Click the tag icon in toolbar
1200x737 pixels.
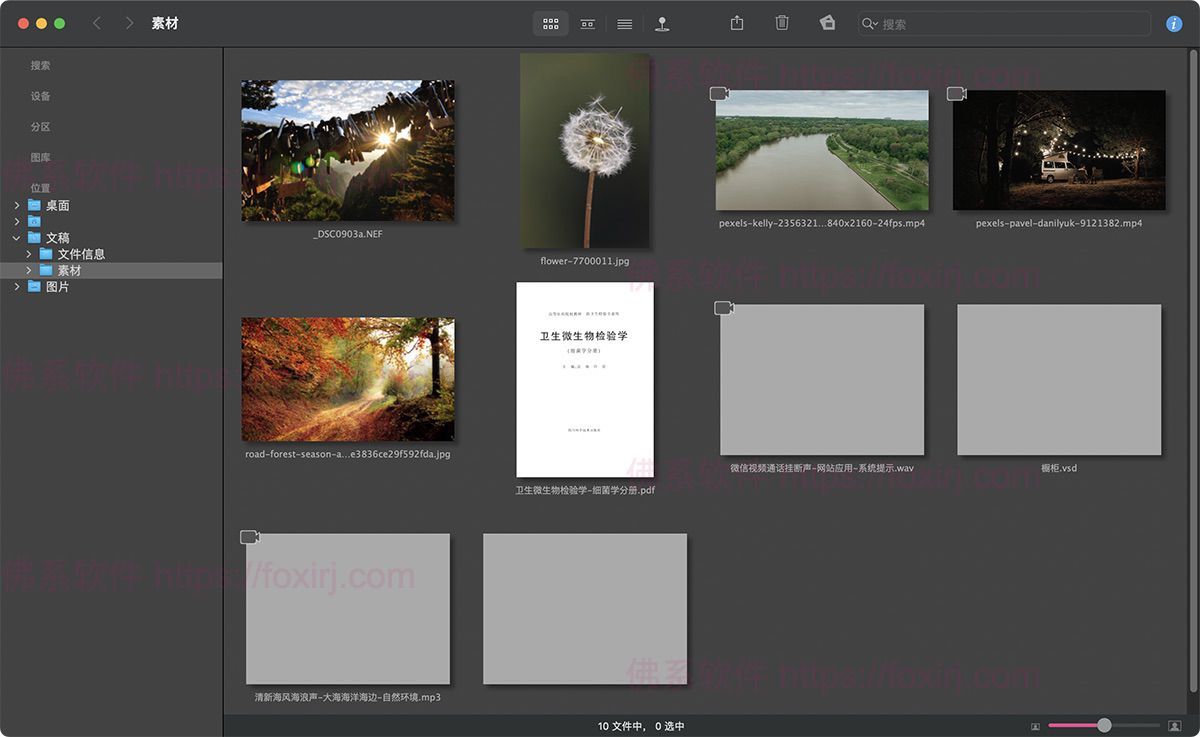pos(827,23)
